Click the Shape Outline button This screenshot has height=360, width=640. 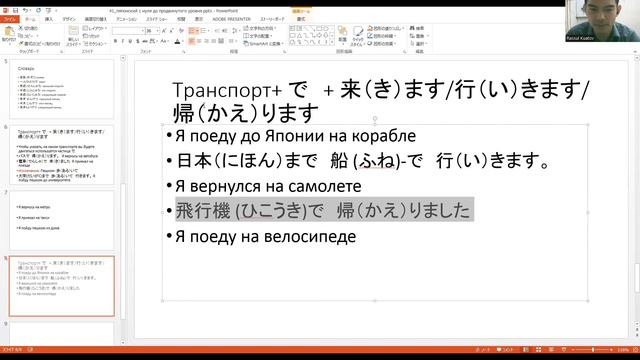[382, 36]
